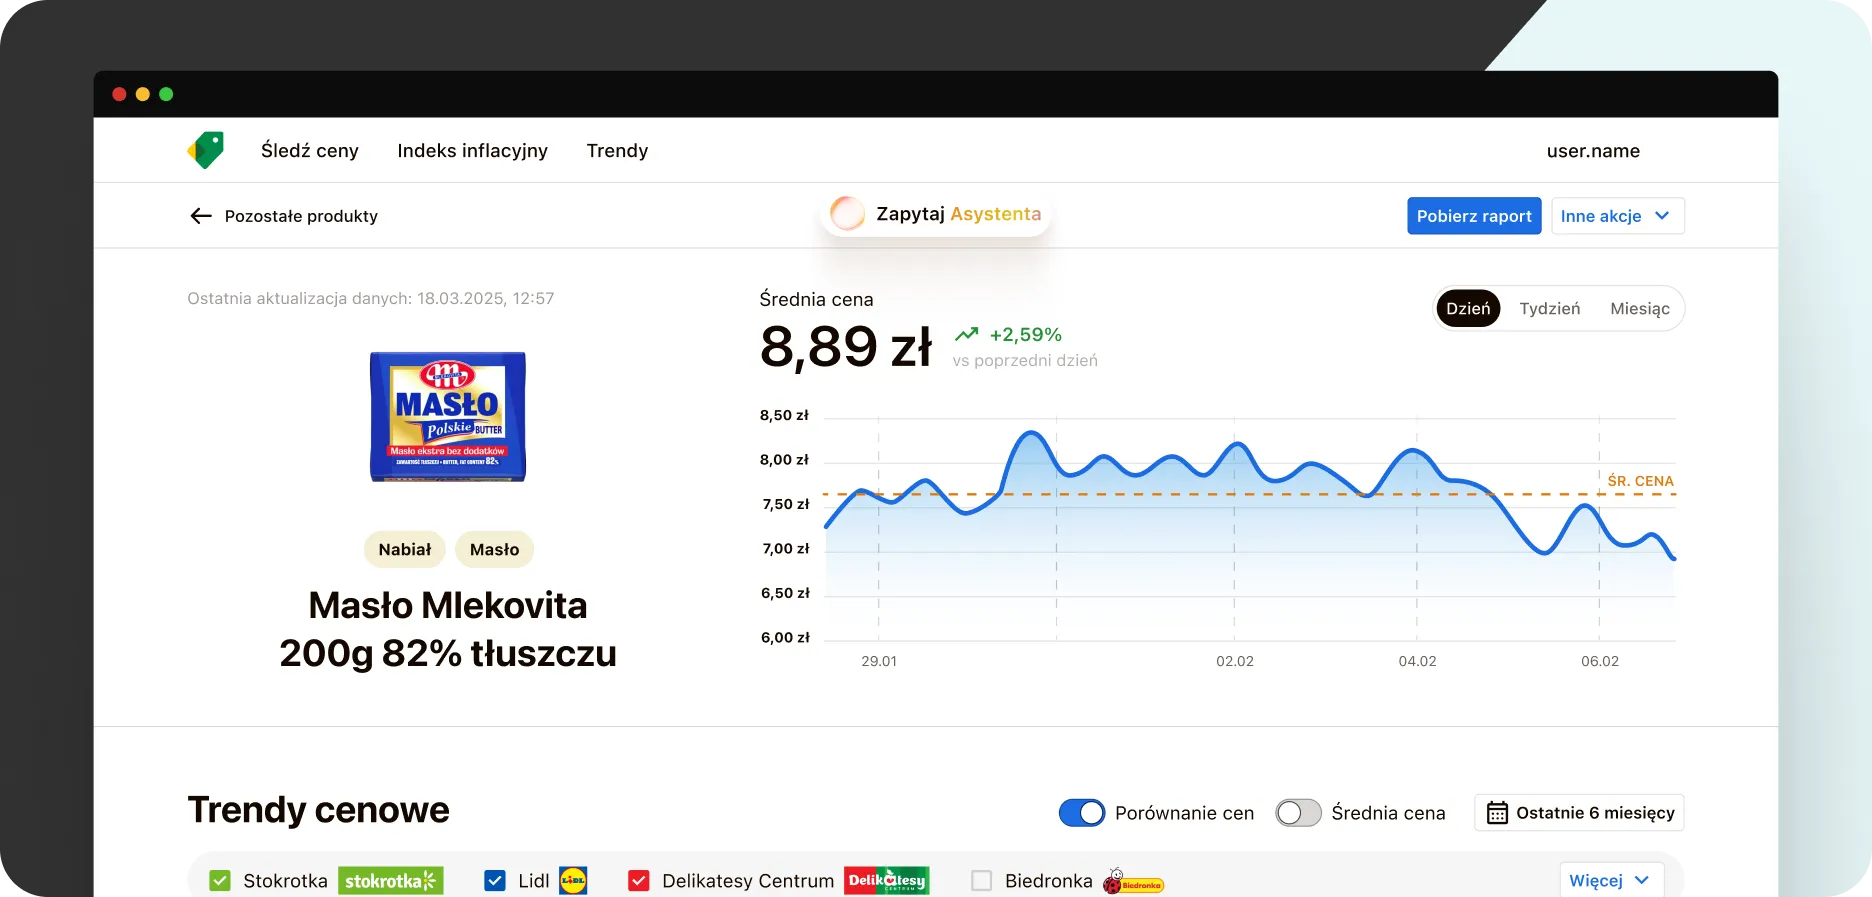
Task: Open the Indeks inflacyjny menu item
Action: coord(472,151)
